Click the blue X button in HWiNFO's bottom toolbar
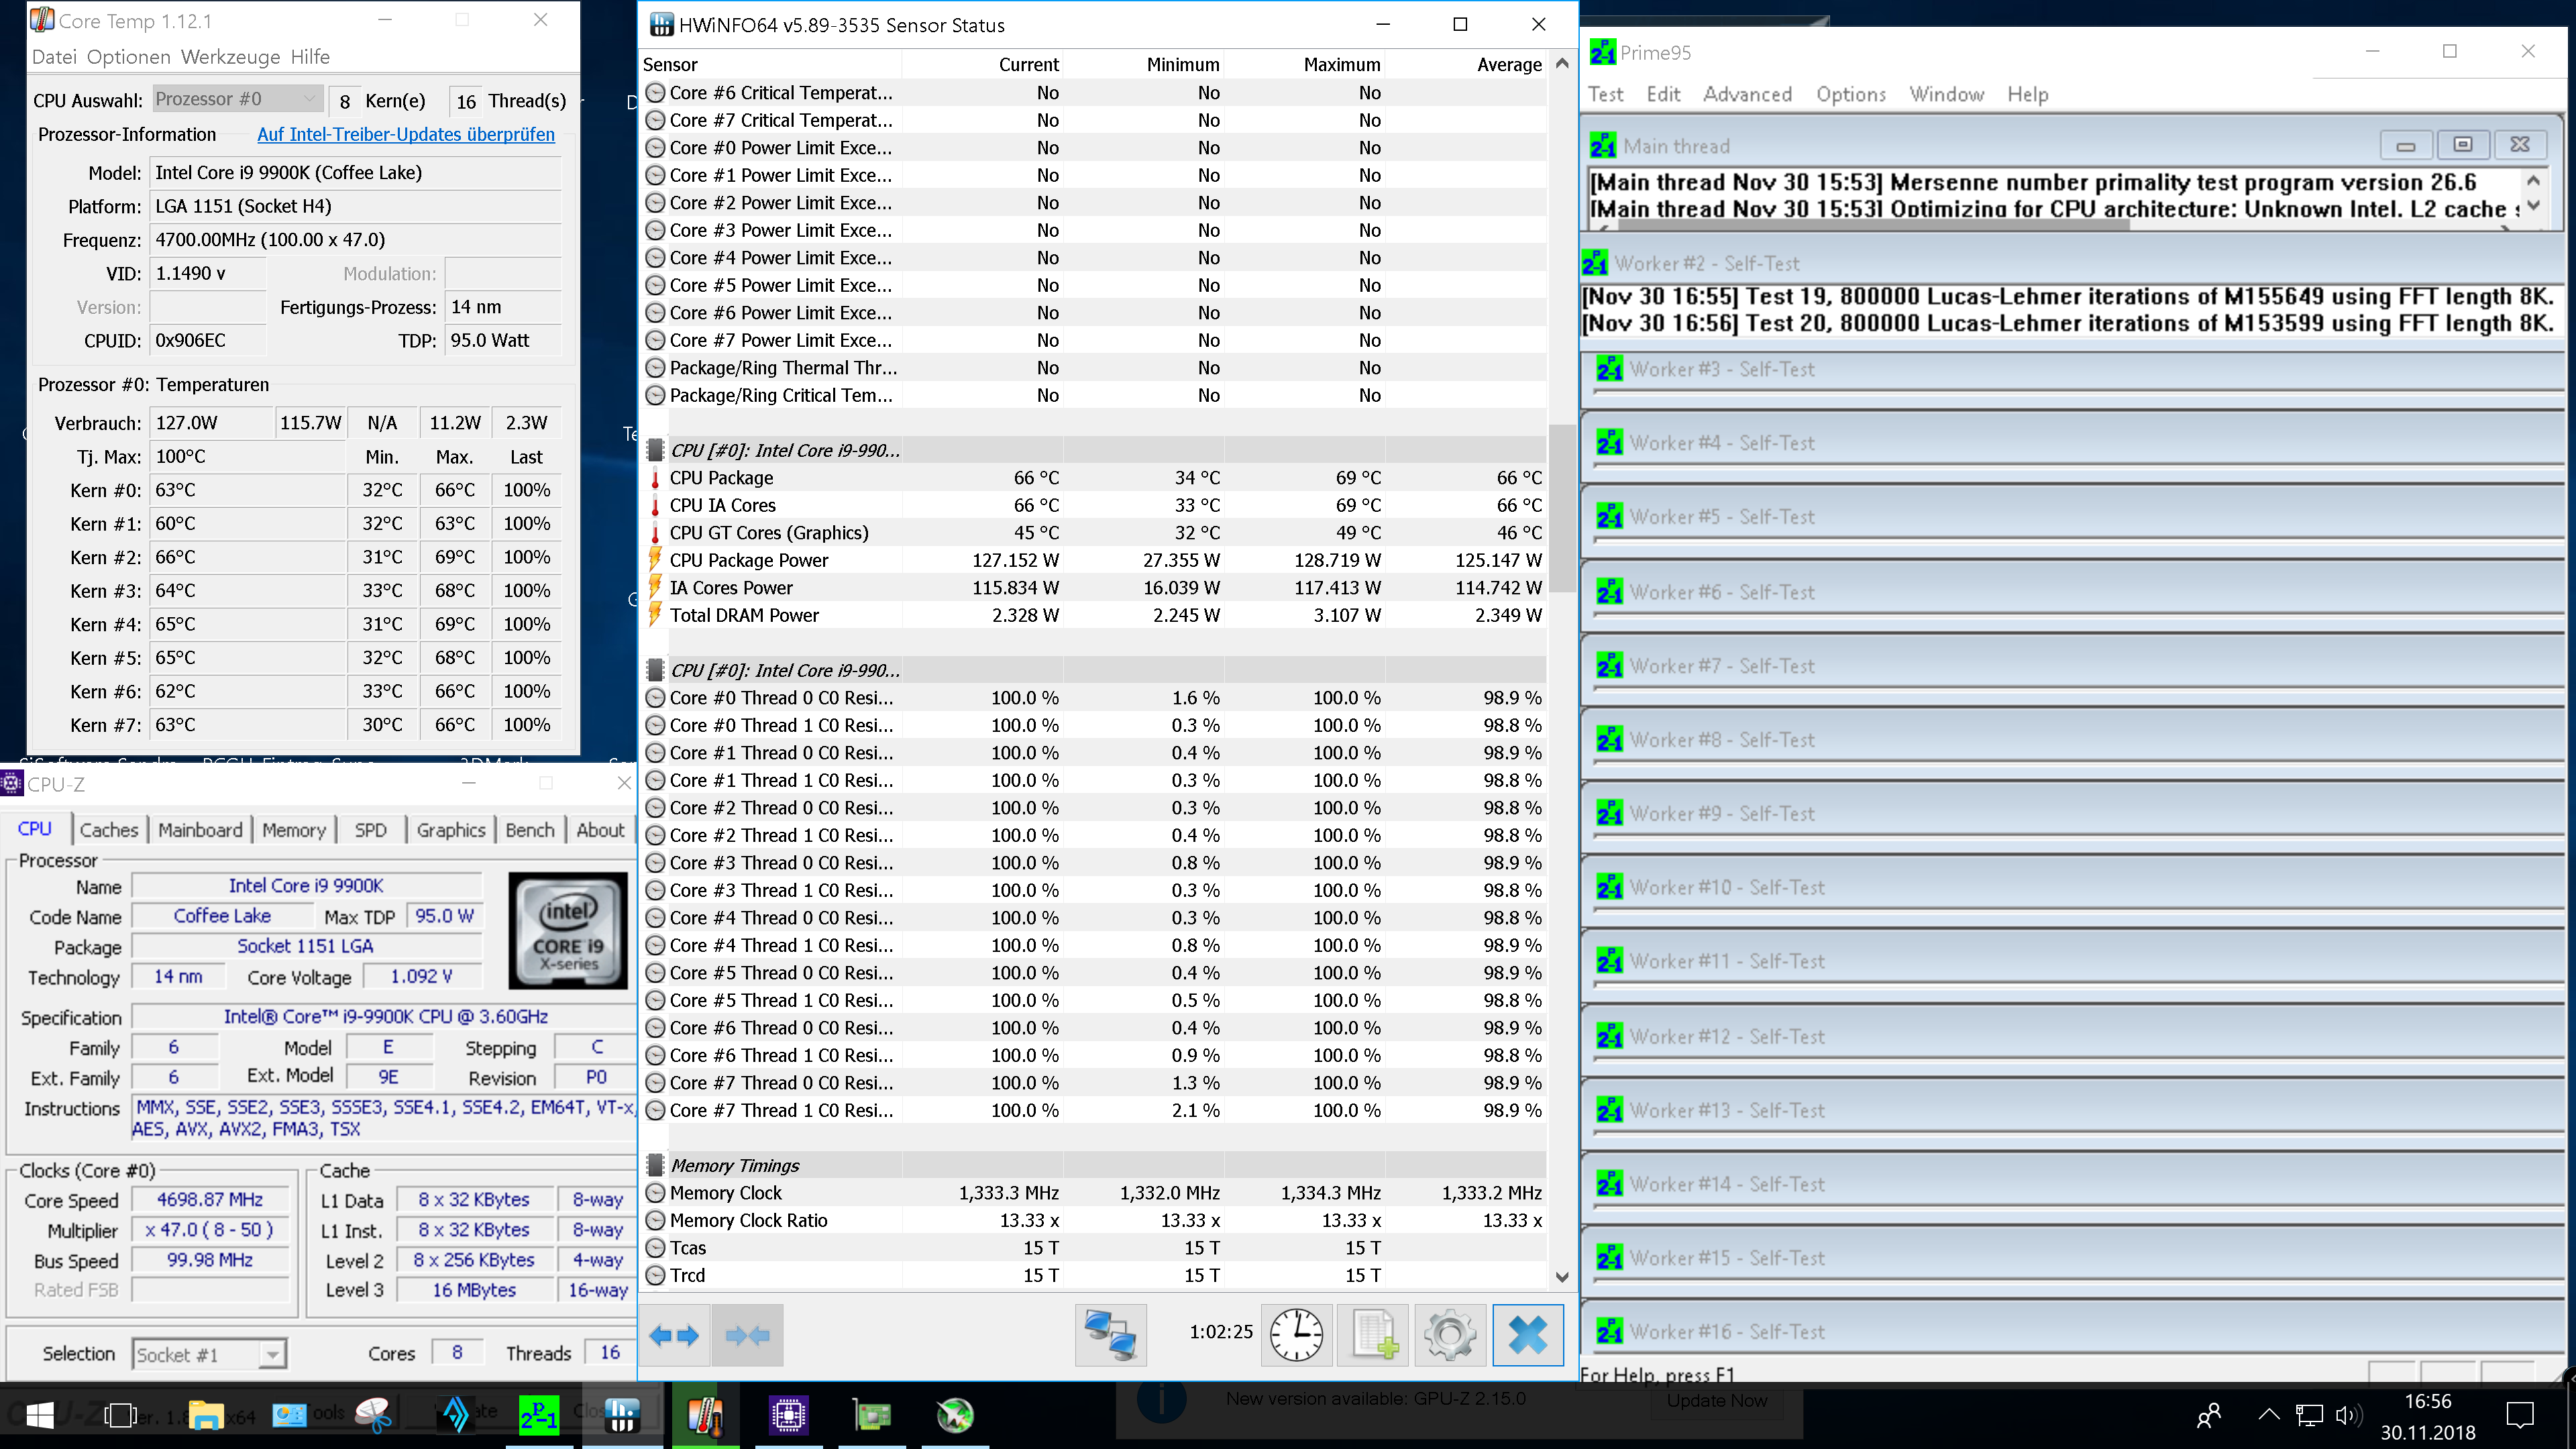This screenshot has height=1449, width=2576. [x=1527, y=1335]
